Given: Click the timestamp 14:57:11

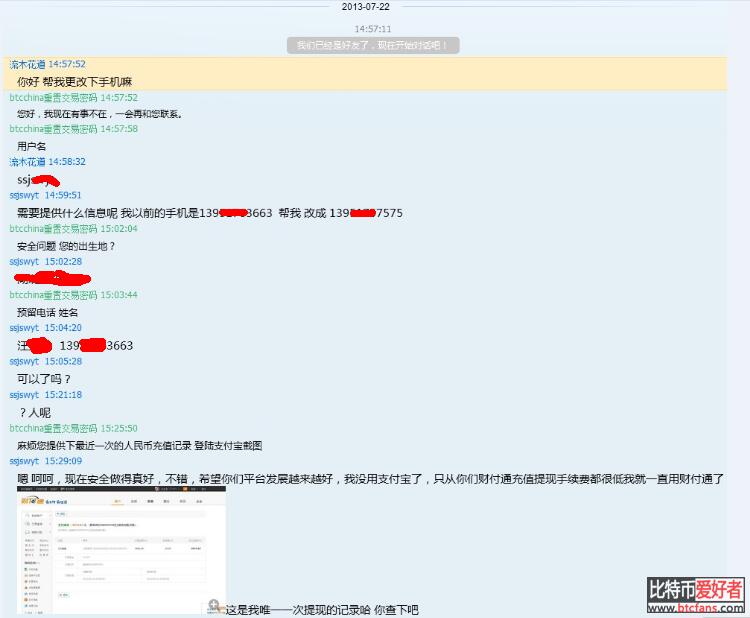Looking at the screenshot, I should (x=373, y=29).
